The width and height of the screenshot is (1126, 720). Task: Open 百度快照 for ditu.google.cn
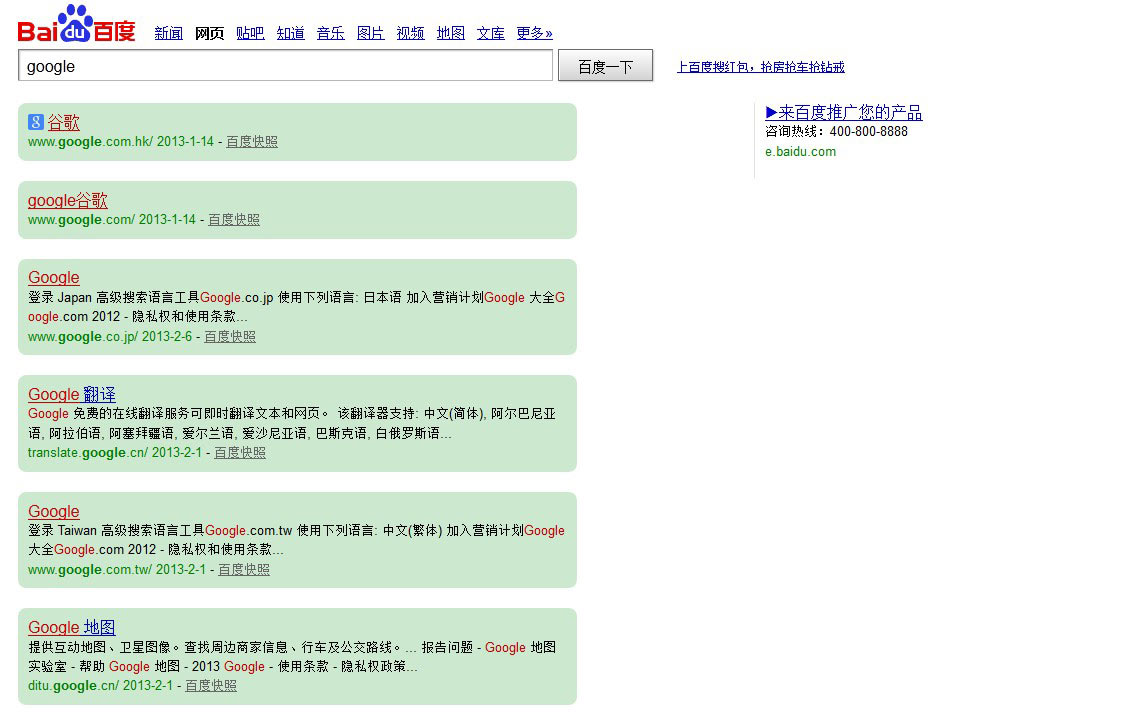pos(211,686)
